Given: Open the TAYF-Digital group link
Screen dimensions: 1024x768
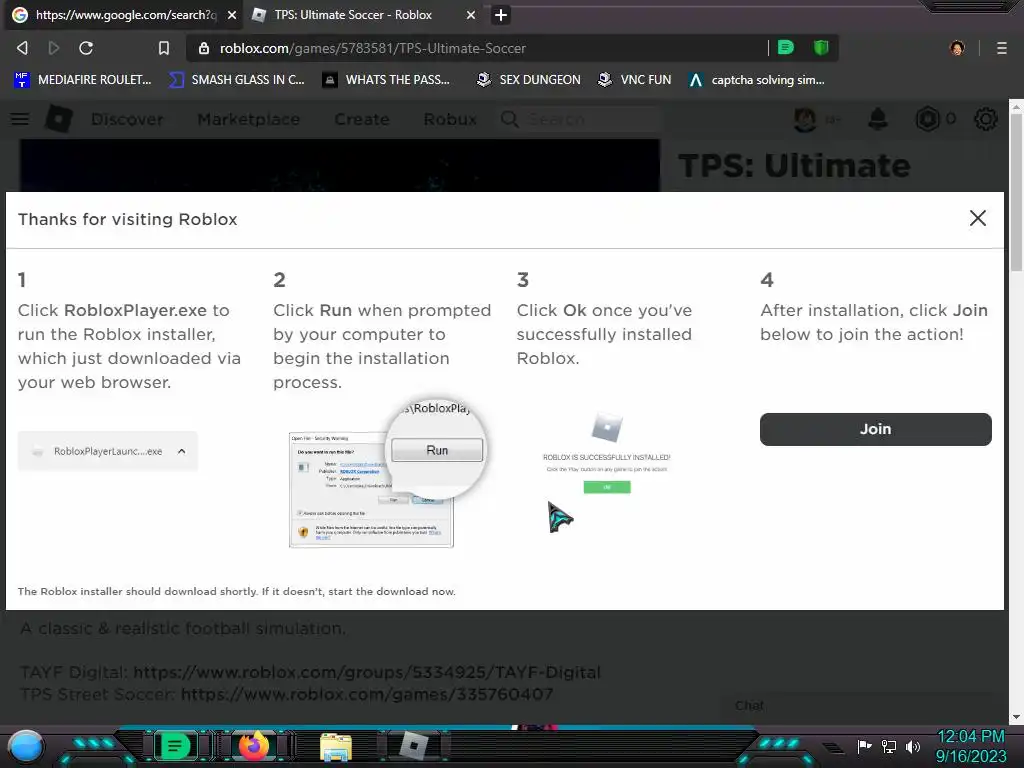Looking at the screenshot, I should (x=367, y=672).
